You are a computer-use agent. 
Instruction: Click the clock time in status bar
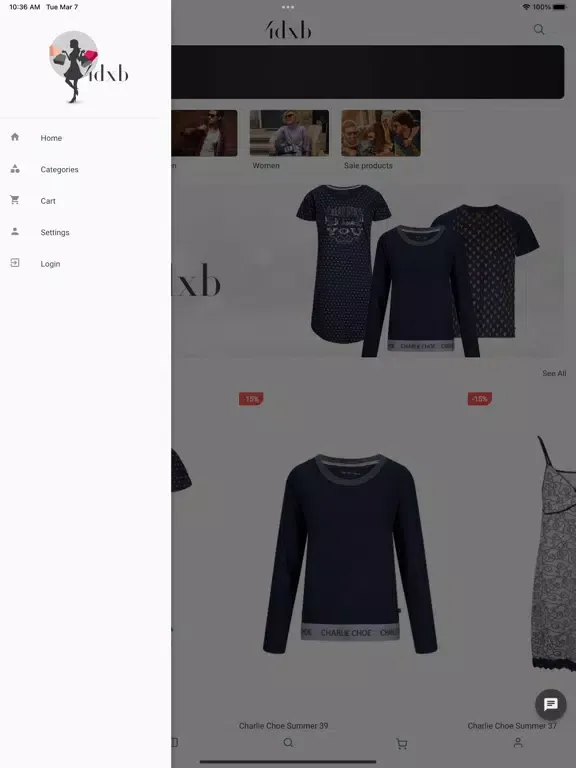coord(24,7)
